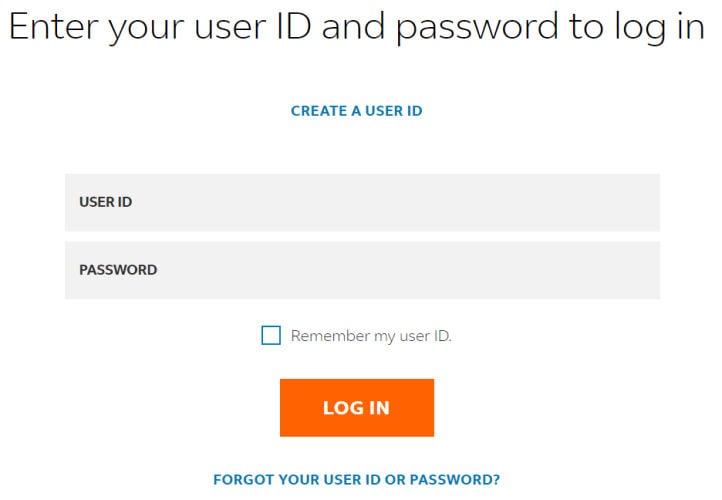The image size is (722, 500).
Task: Click the PASSWORD label inside the field
Action: click(118, 270)
